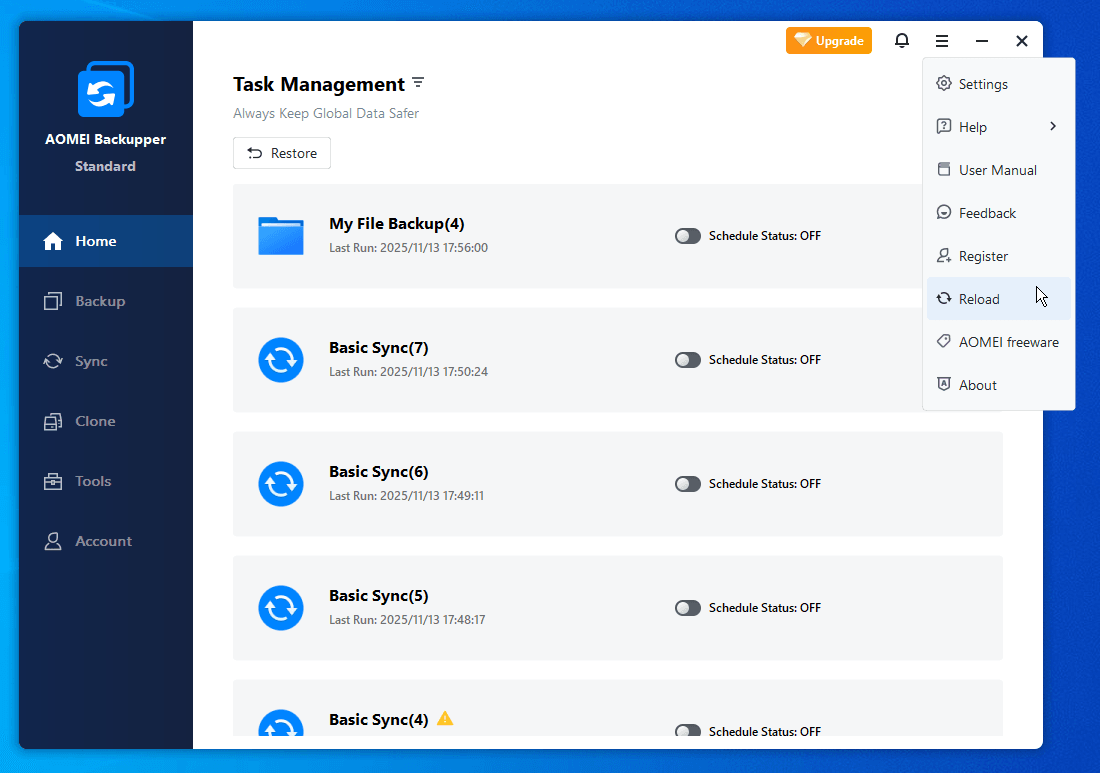Click the Basic Sync(7) sync icon
This screenshot has width=1100, height=773.
pos(281,360)
